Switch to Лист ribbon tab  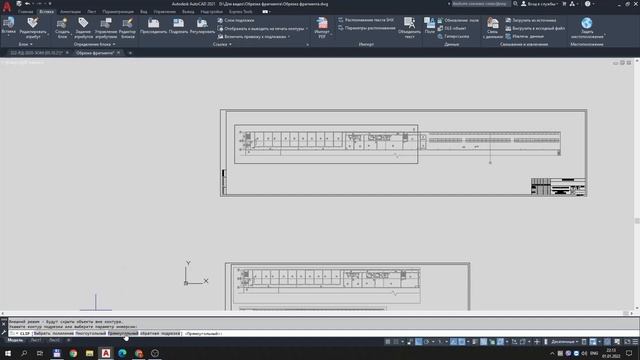pos(91,12)
